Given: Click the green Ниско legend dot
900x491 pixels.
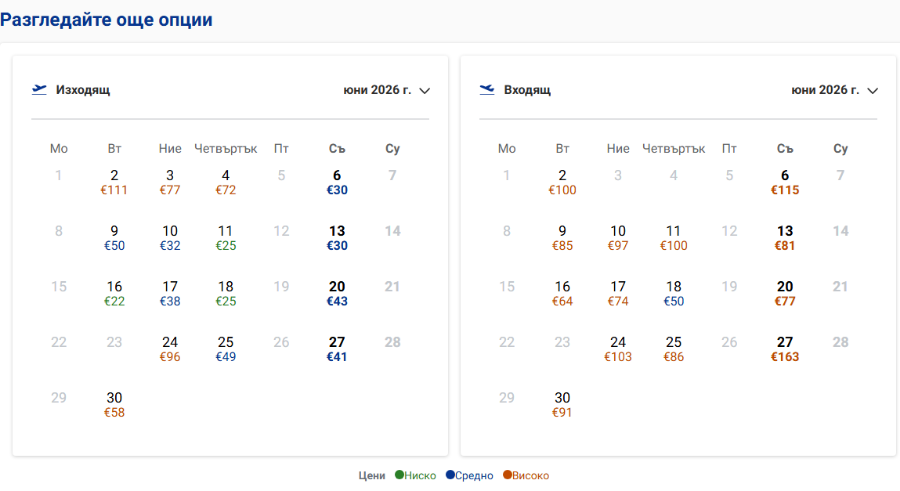Looking at the screenshot, I should (399, 475).
